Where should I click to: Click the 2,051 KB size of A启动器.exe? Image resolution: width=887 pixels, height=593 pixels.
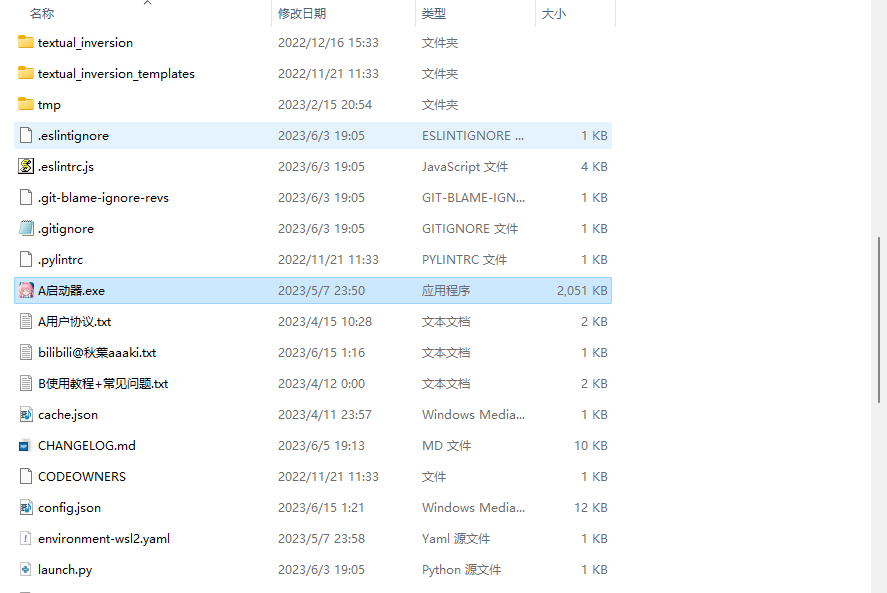pos(582,290)
